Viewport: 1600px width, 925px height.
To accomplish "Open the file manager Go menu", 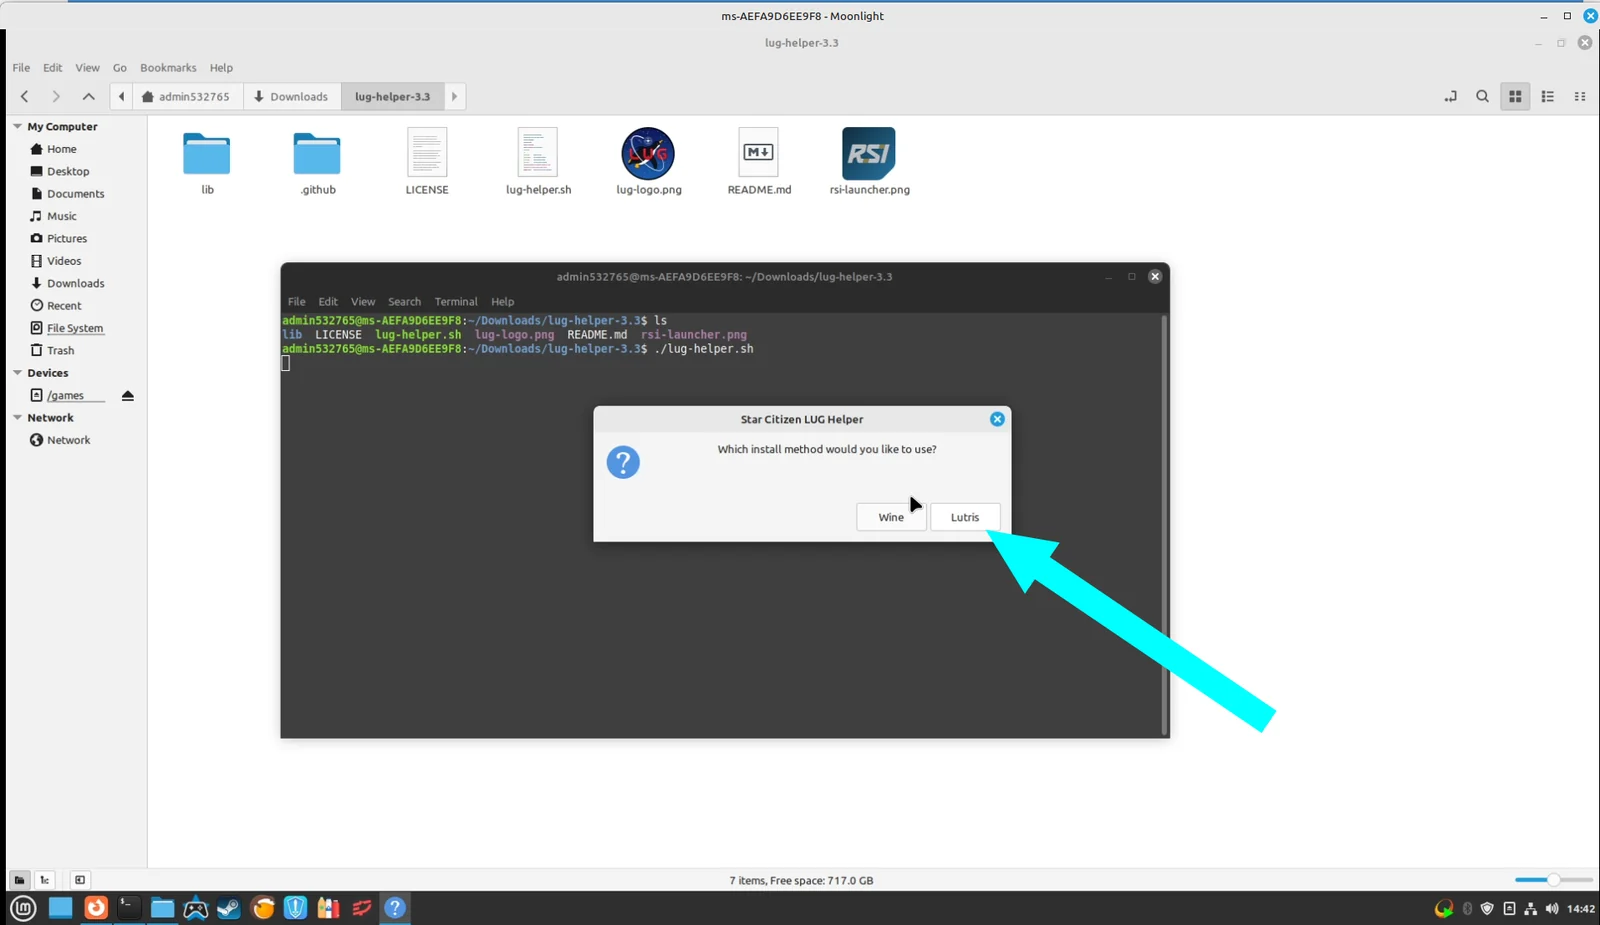I will pos(120,68).
